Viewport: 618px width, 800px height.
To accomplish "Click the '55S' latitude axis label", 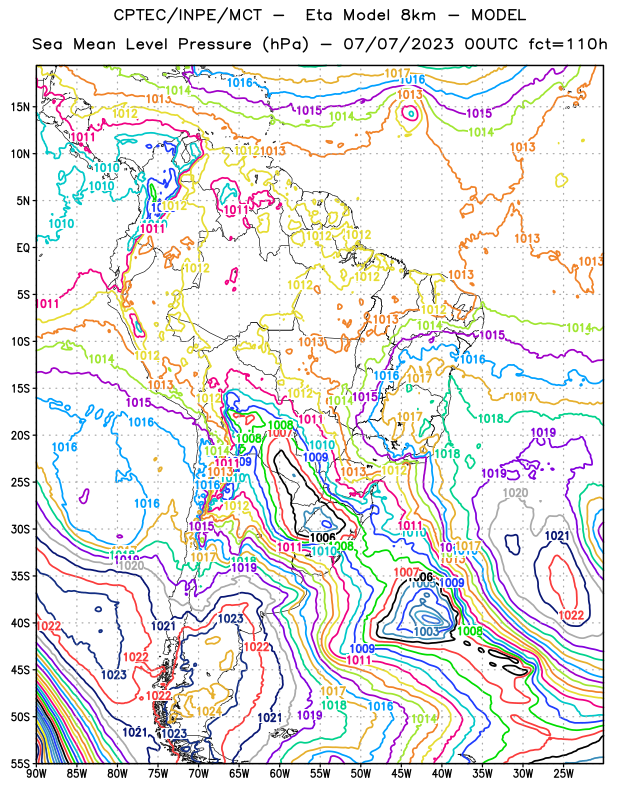I will (x=20, y=764).
